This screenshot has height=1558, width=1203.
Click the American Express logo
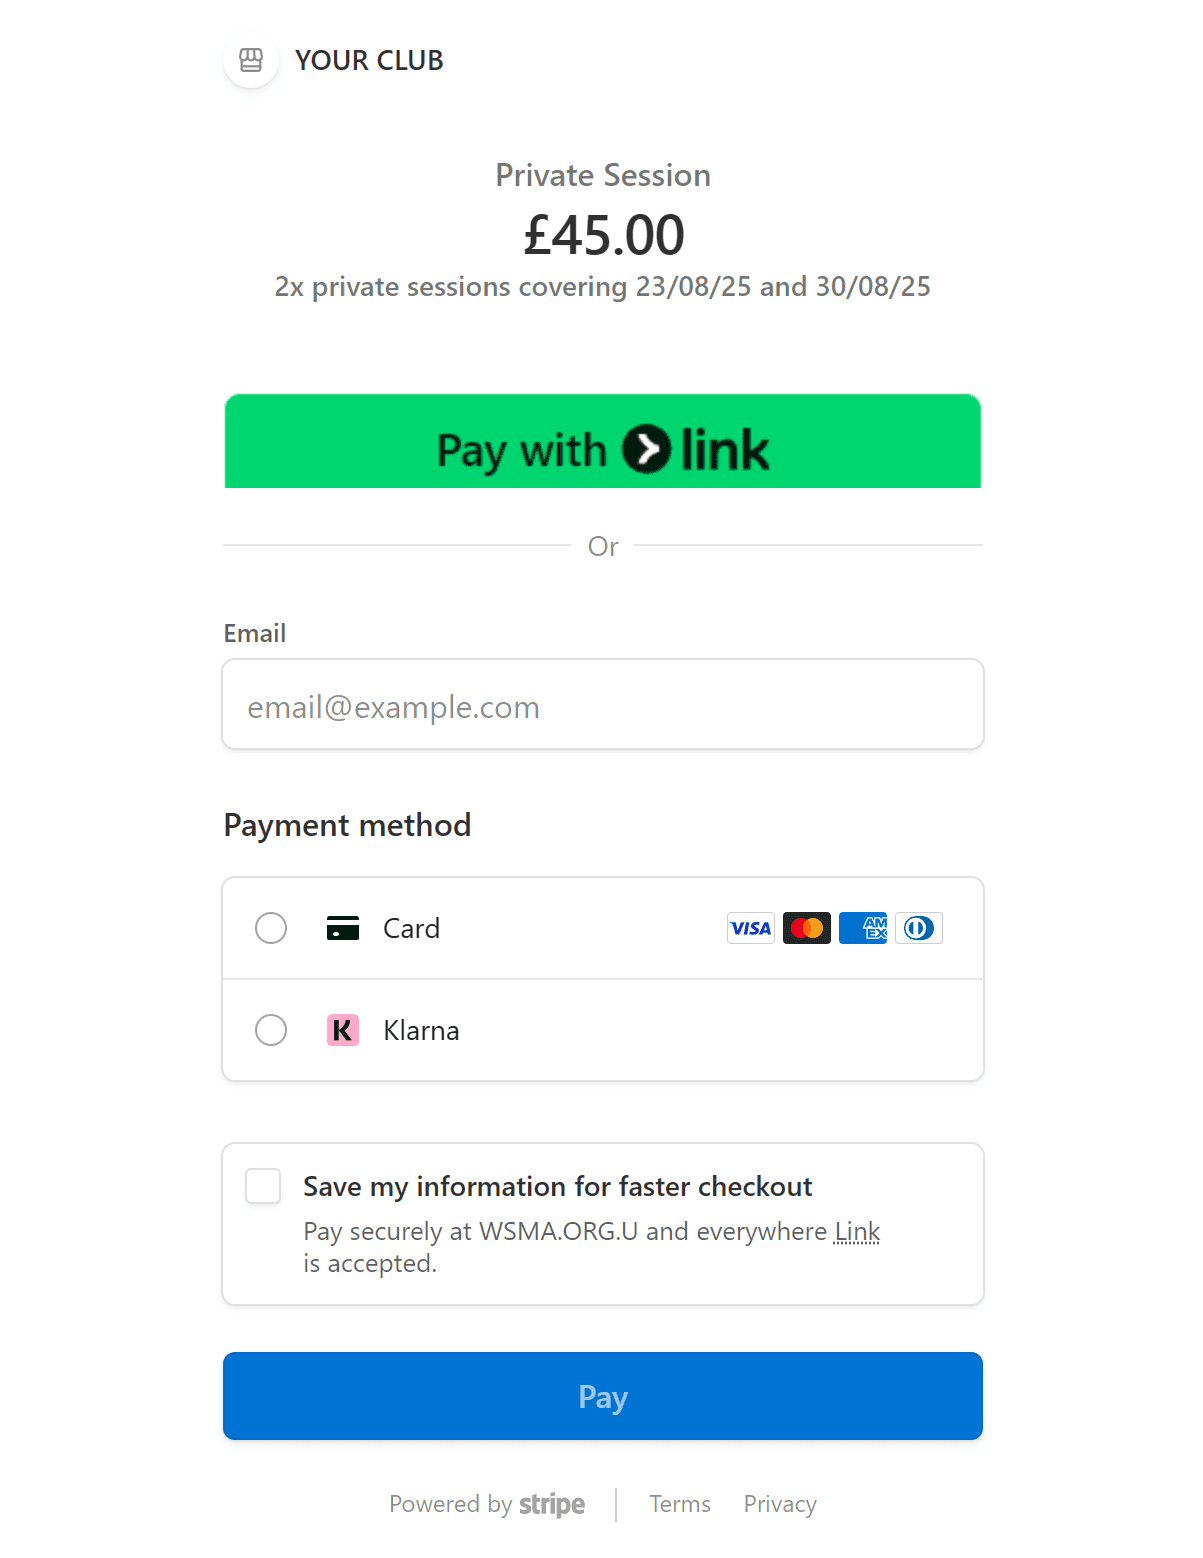863,928
